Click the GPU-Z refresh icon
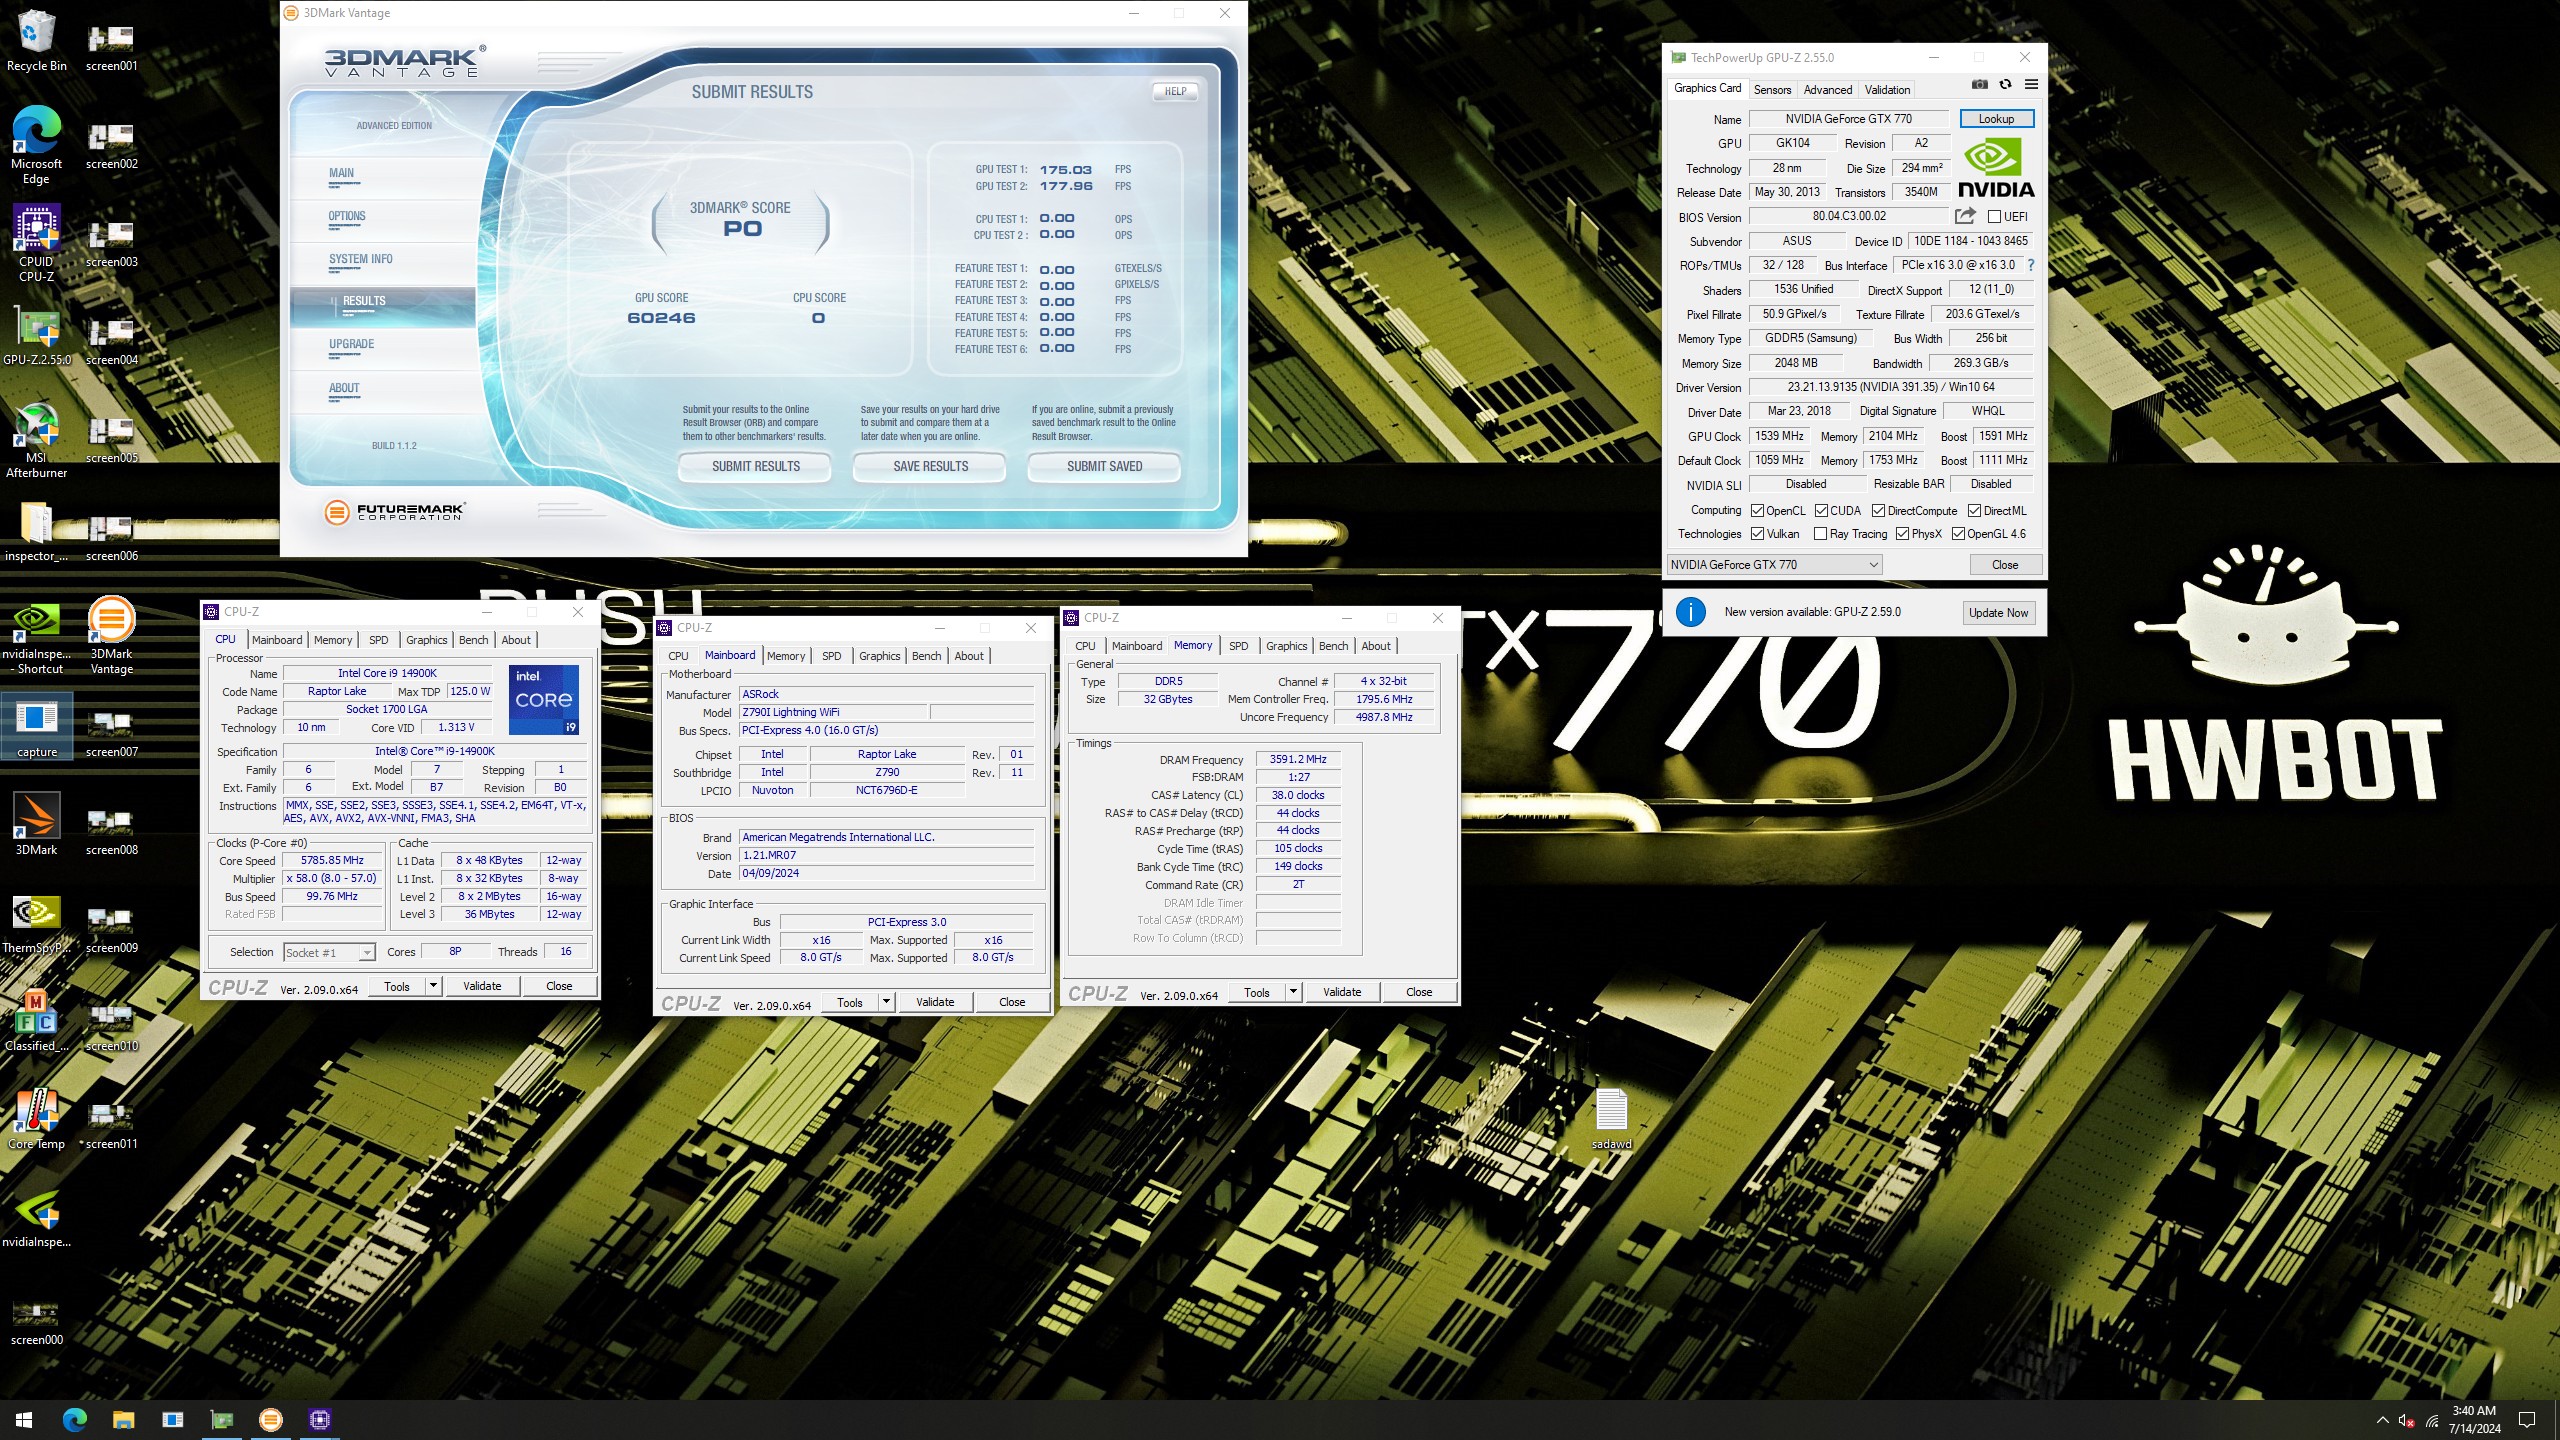 tap(2005, 84)
